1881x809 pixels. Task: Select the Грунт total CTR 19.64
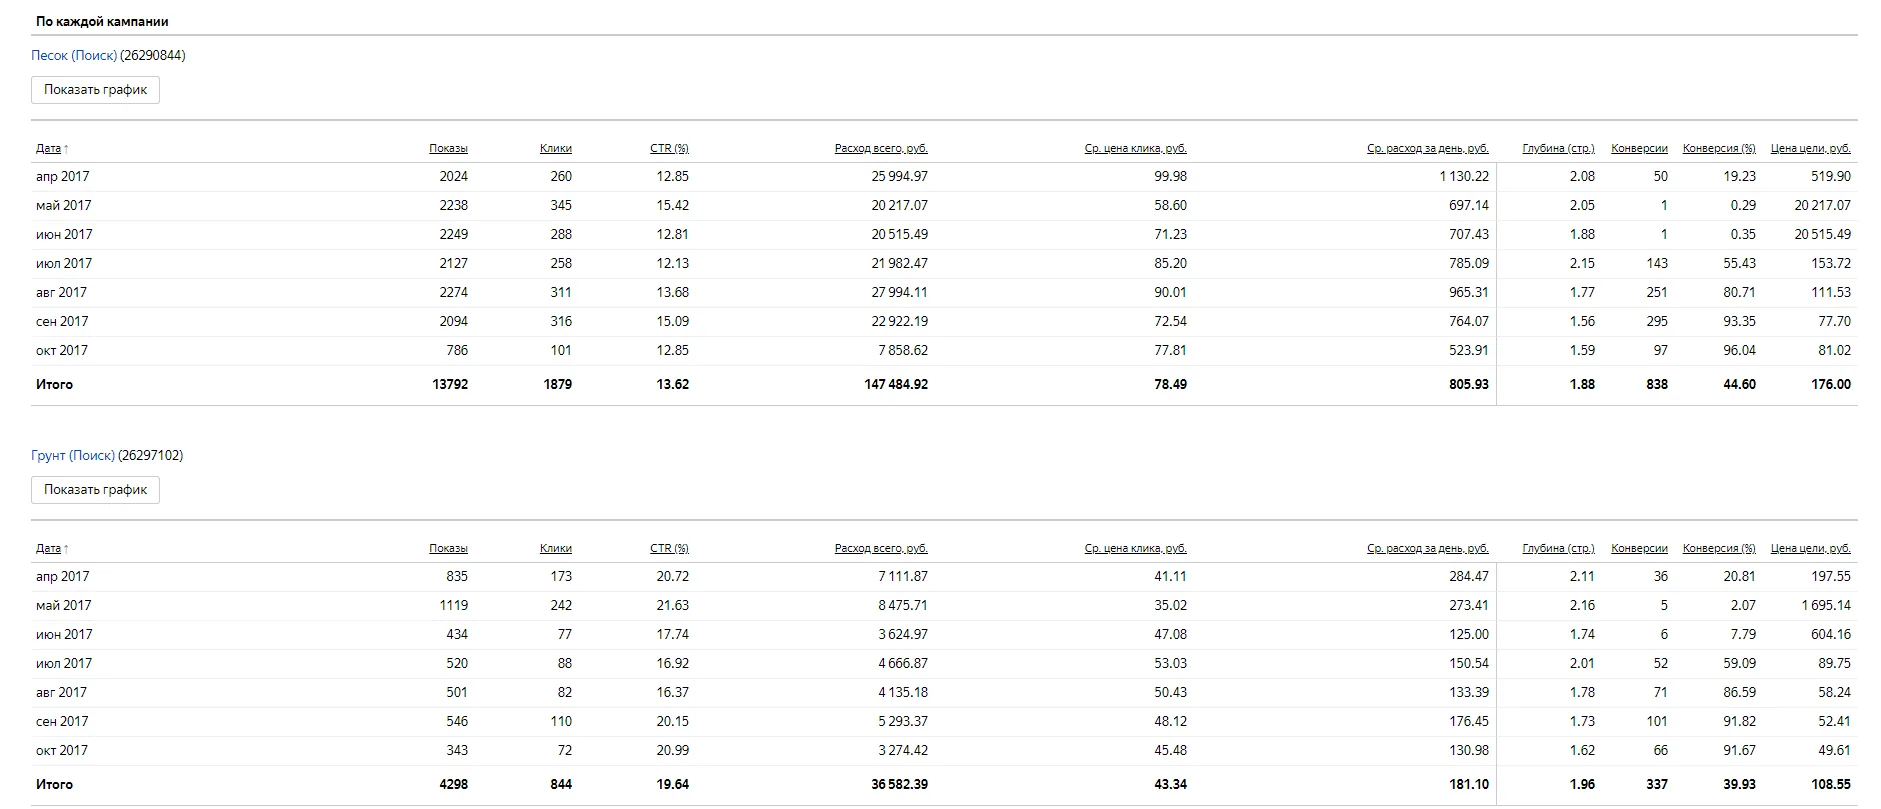[x=673, y=785]
